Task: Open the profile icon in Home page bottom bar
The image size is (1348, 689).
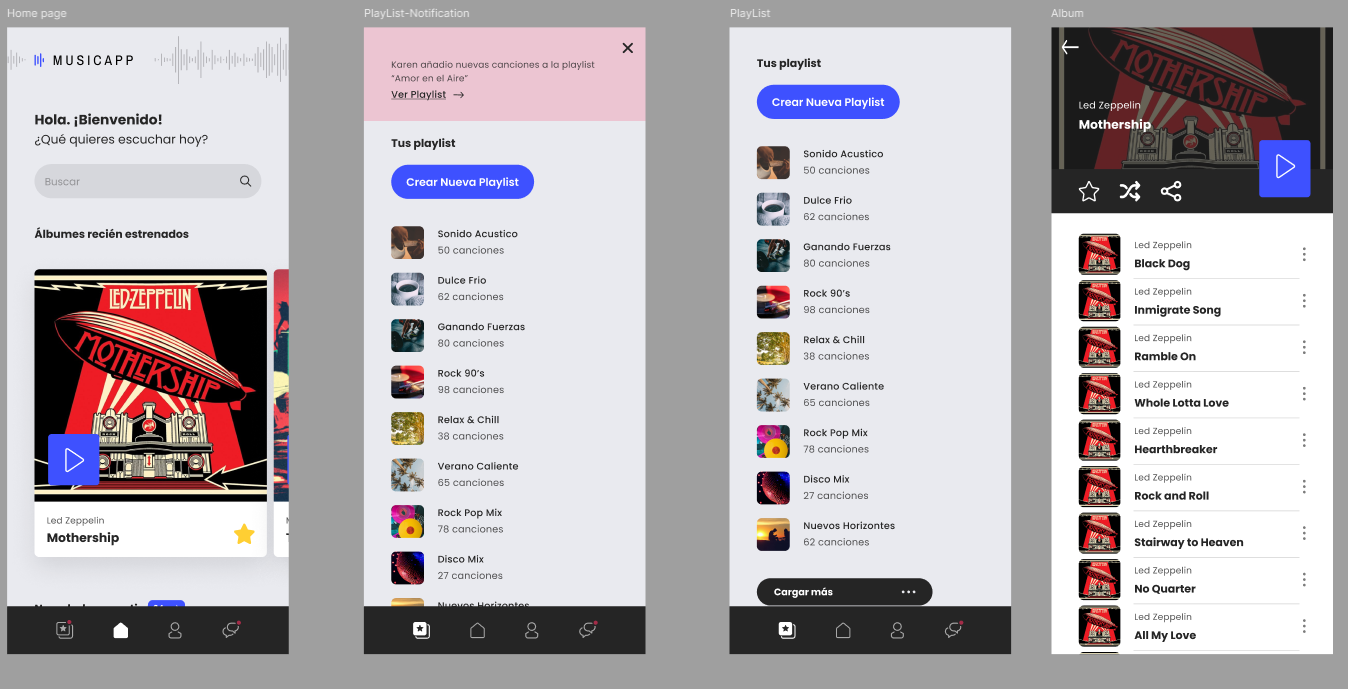Action: pyautogui.click(x=175, y=630)
